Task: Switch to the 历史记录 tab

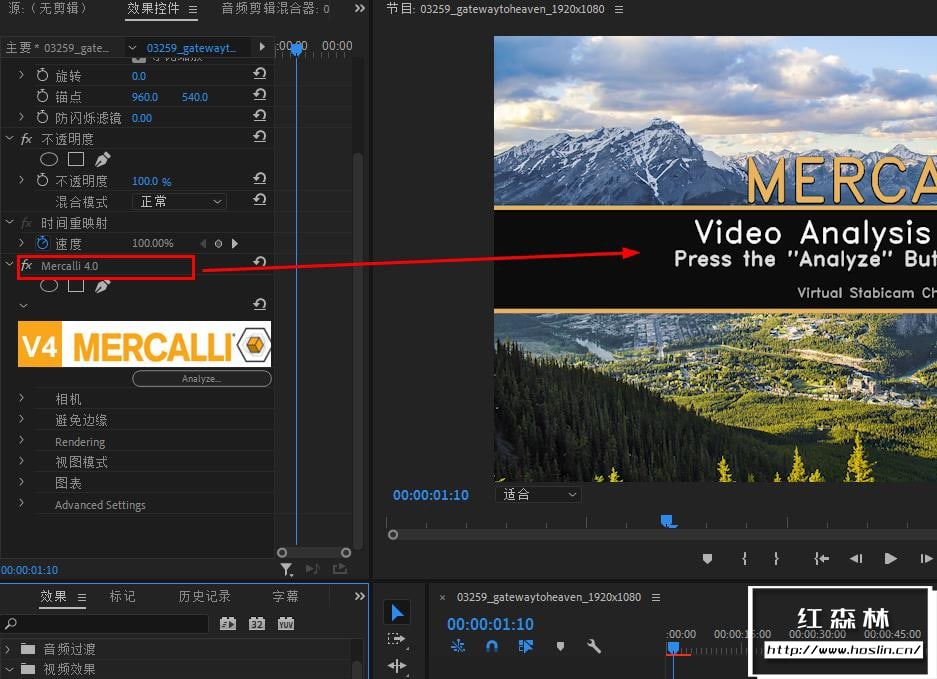Action: tap(204, 596)
